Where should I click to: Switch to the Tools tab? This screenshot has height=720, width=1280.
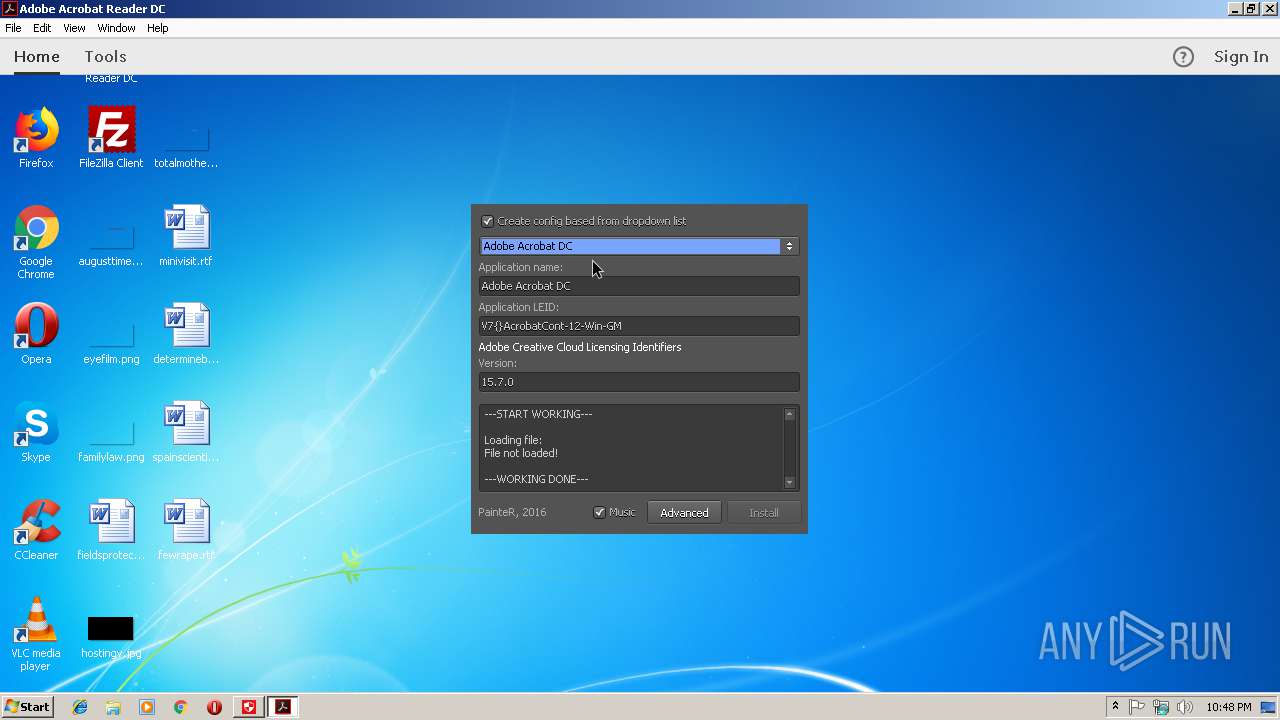(105, 57)
